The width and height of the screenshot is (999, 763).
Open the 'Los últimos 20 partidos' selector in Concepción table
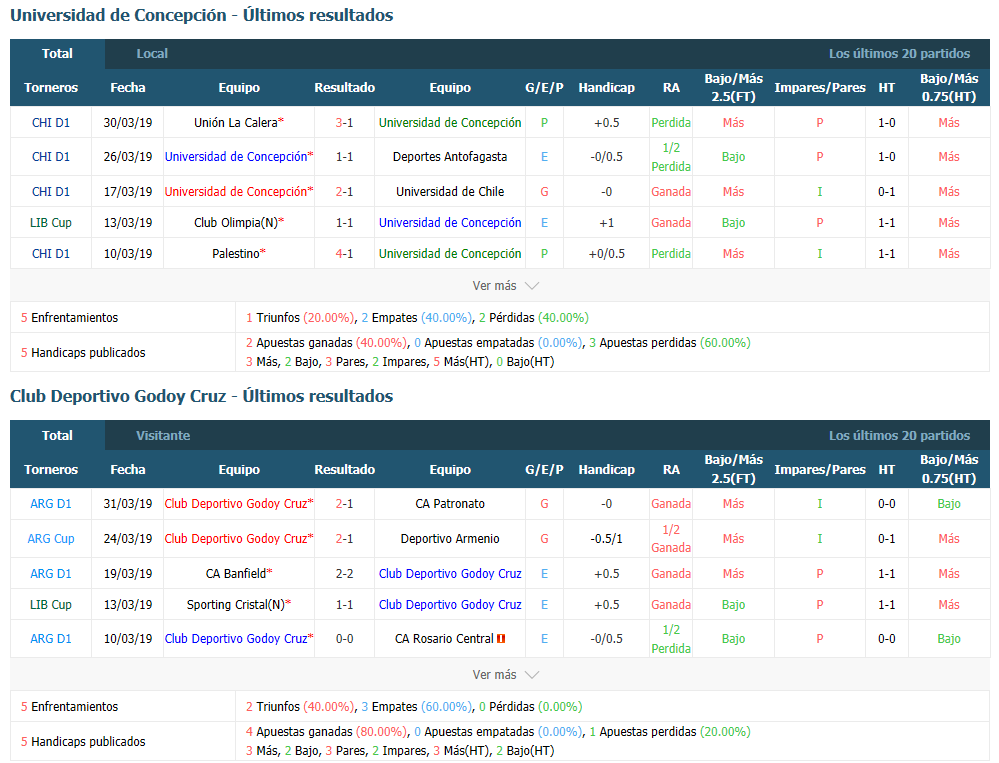coord(899,53)
